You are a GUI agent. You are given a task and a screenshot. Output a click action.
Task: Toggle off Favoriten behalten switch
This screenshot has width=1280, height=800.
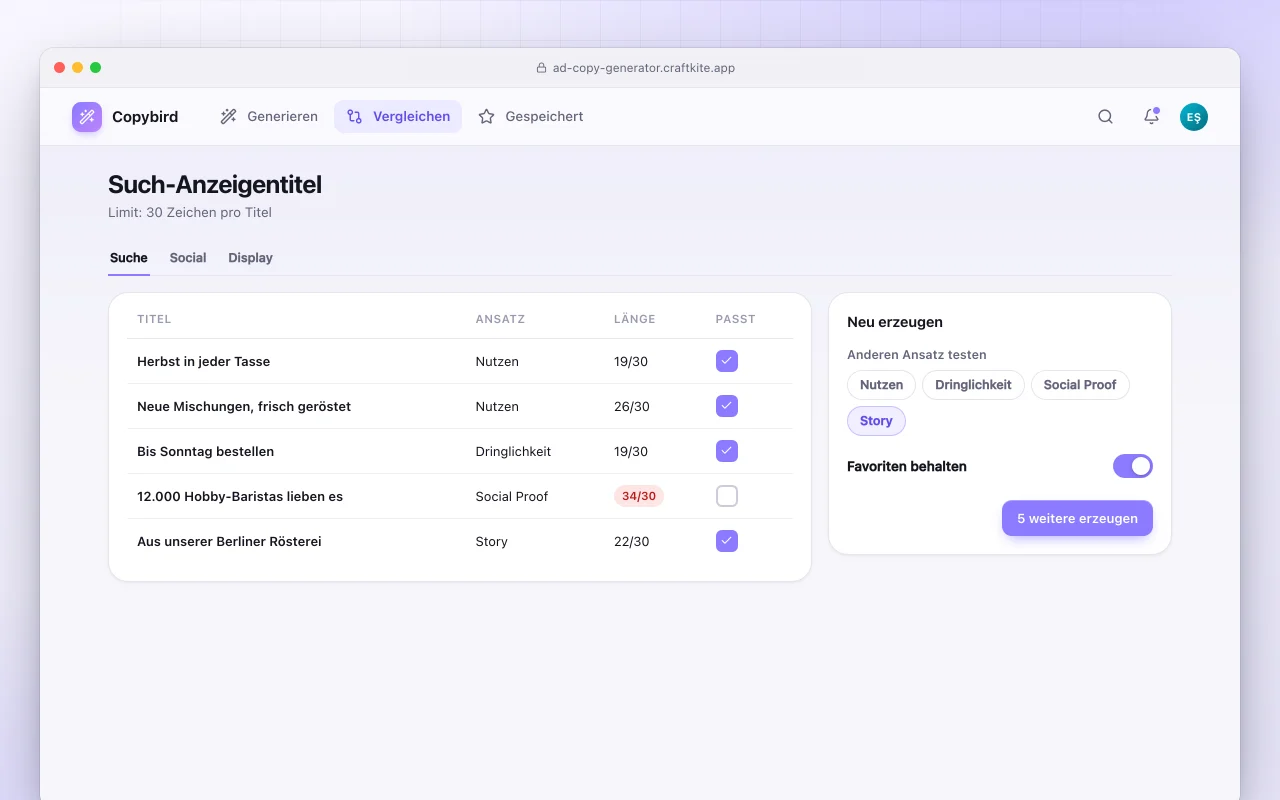pyautogui.click(x=1133, y=466)
